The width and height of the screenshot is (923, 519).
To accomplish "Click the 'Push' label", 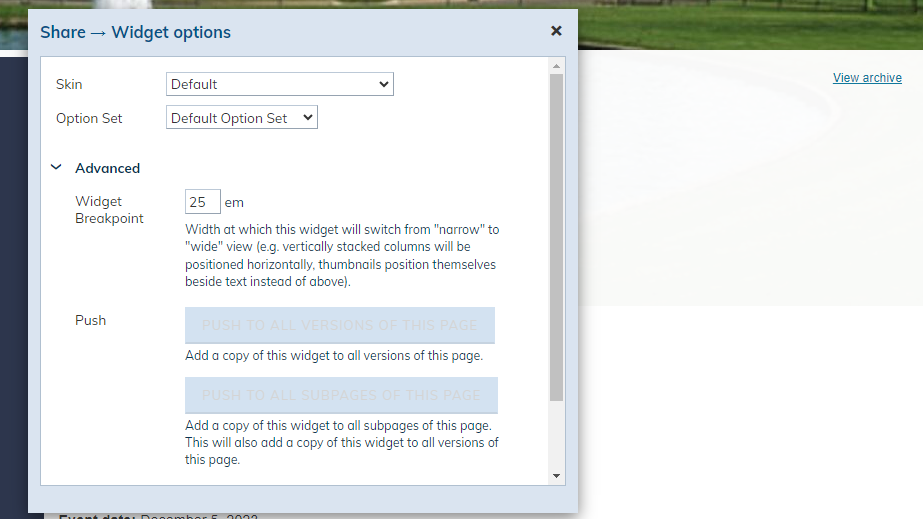I will [x=91, y=320].
